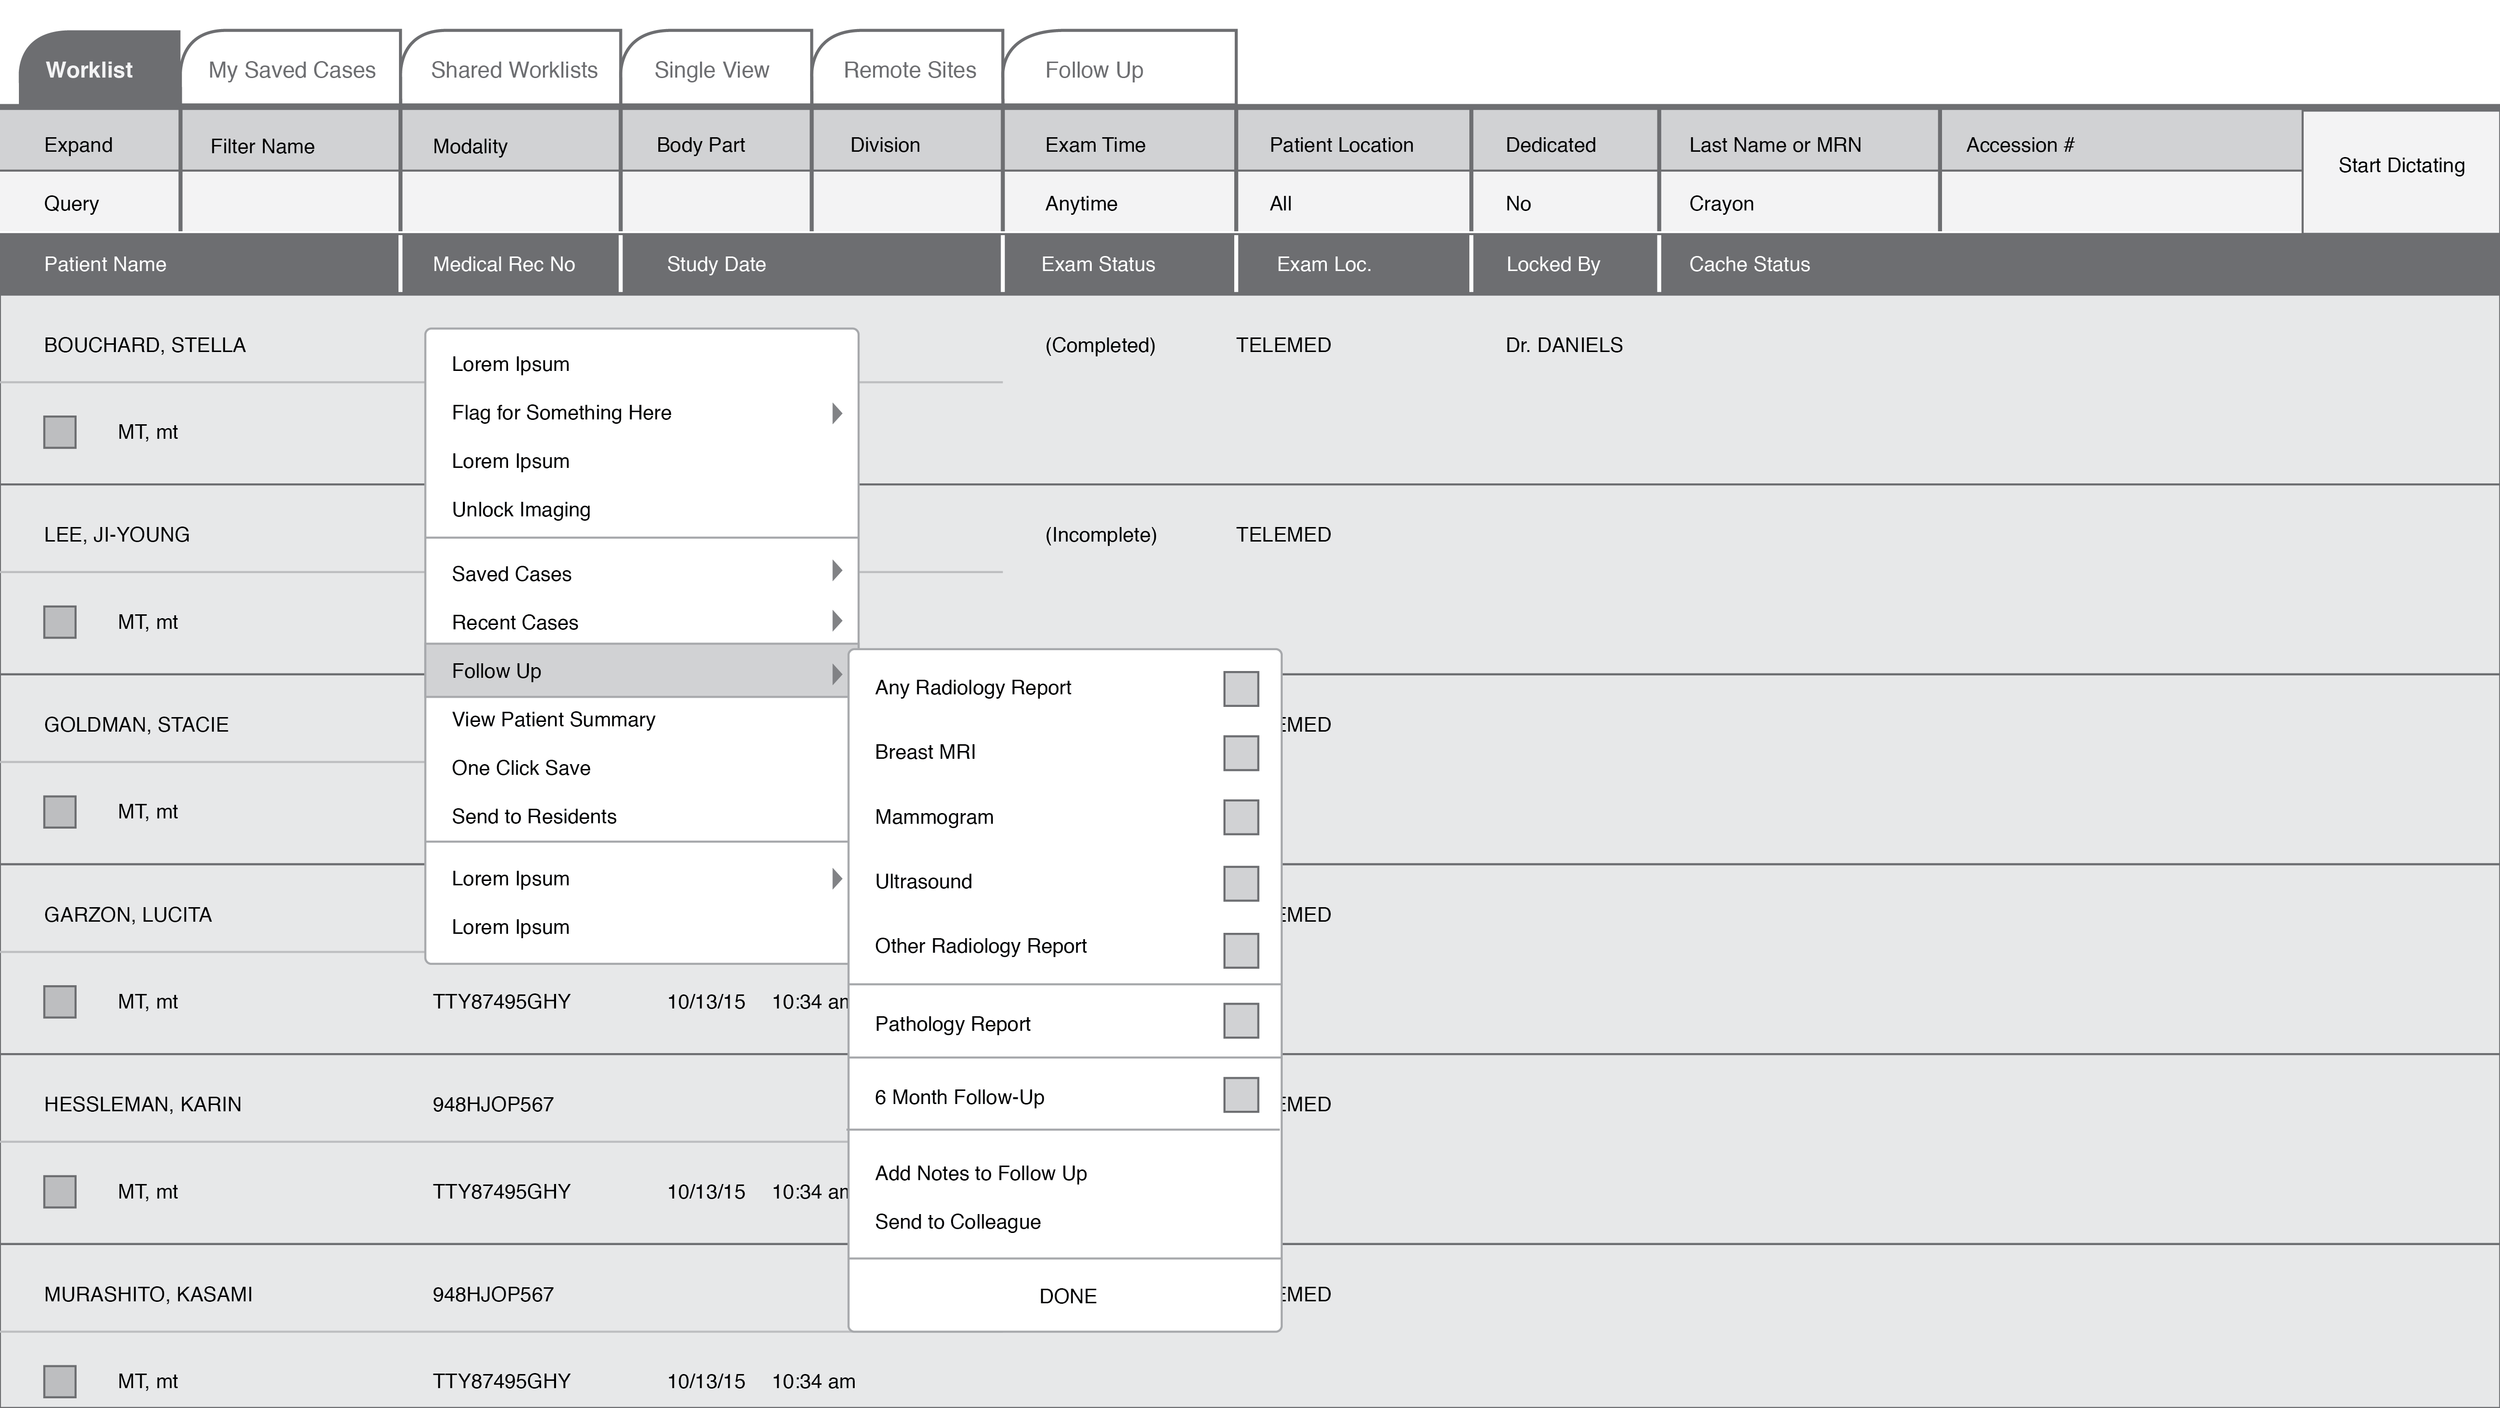
Task: Open the Body Part filter field
Action: click(716, 202)
